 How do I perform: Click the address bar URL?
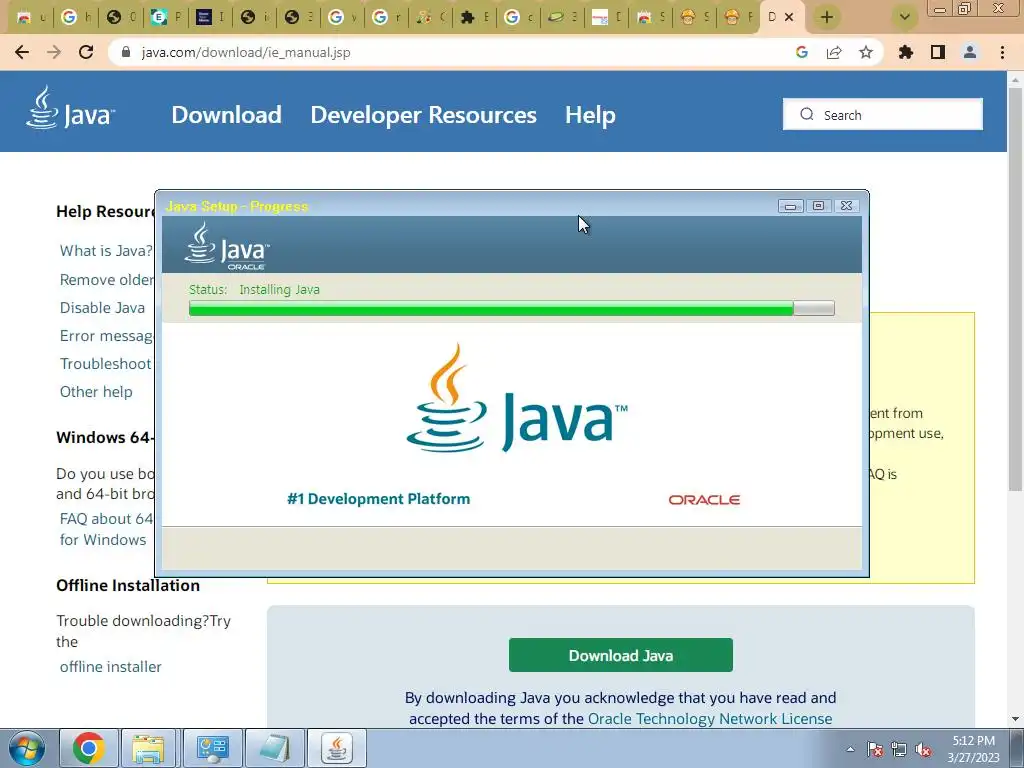[246, 52]
